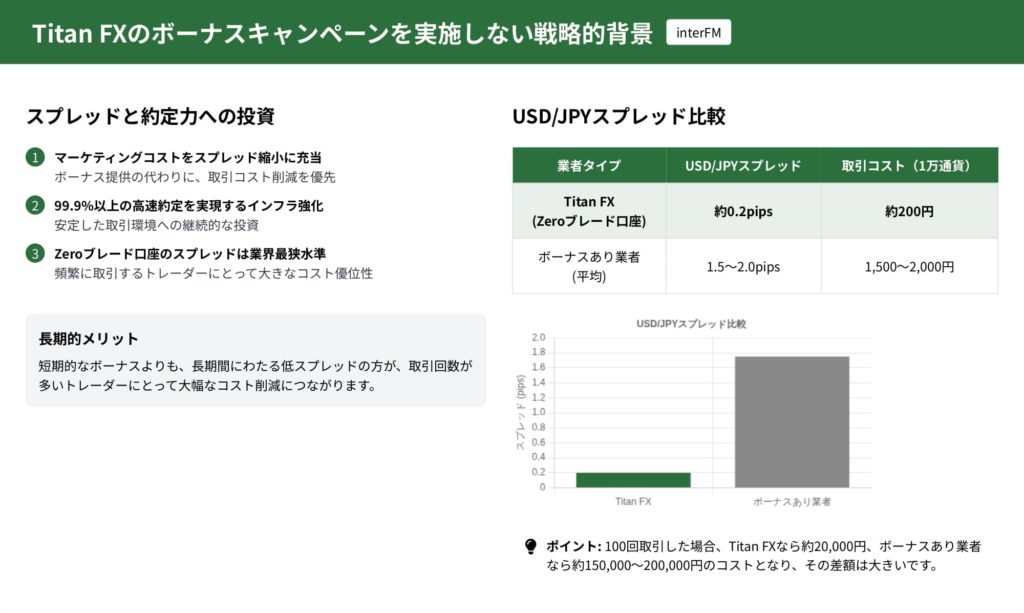Select the 業者タイプ table column header

(589, 165)
